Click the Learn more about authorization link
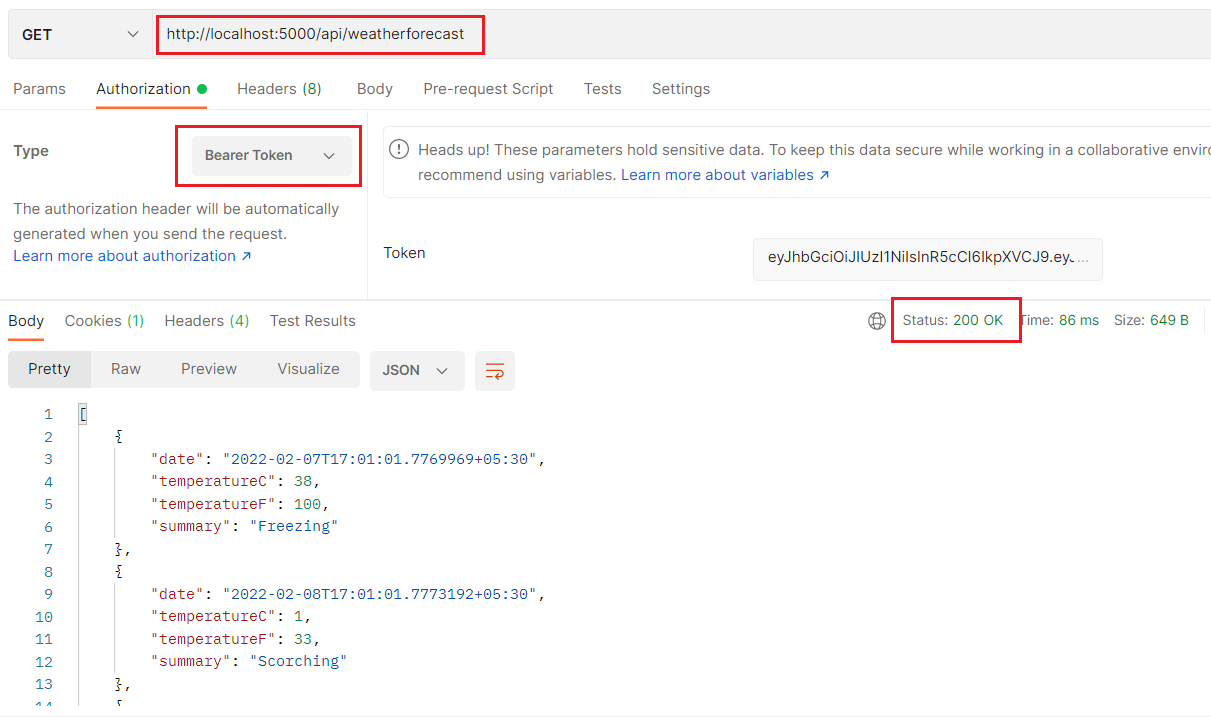This screenshot has width=1211, height=717. coord(124,255)
